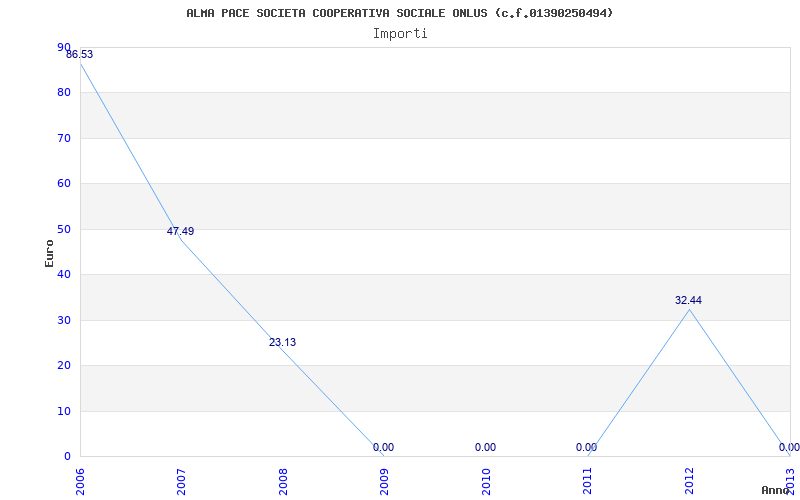The width and height of the screenshot is (800, 500).
Task: Click the 0.00 data label above 2013
Action: coord(789,447)
